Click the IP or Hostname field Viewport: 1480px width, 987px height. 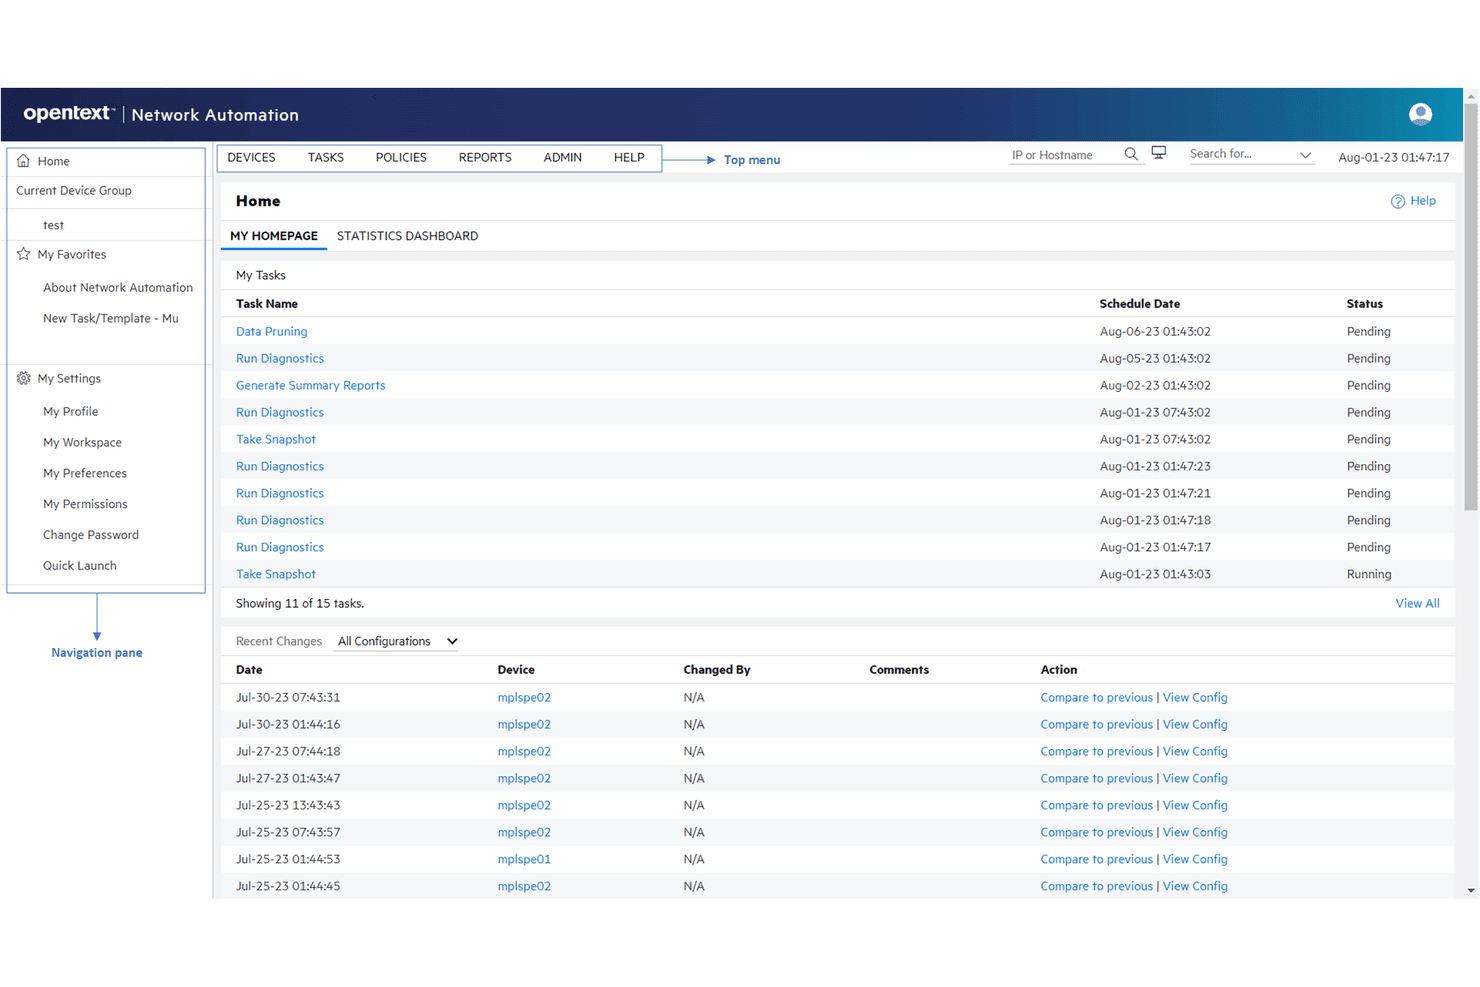[x=1064, y=155]
